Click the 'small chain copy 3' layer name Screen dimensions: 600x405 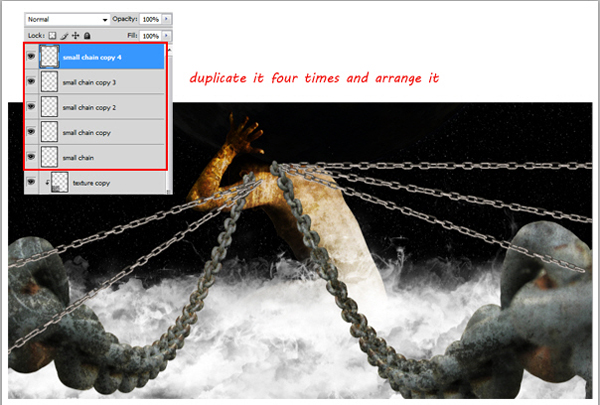(89, 82)
